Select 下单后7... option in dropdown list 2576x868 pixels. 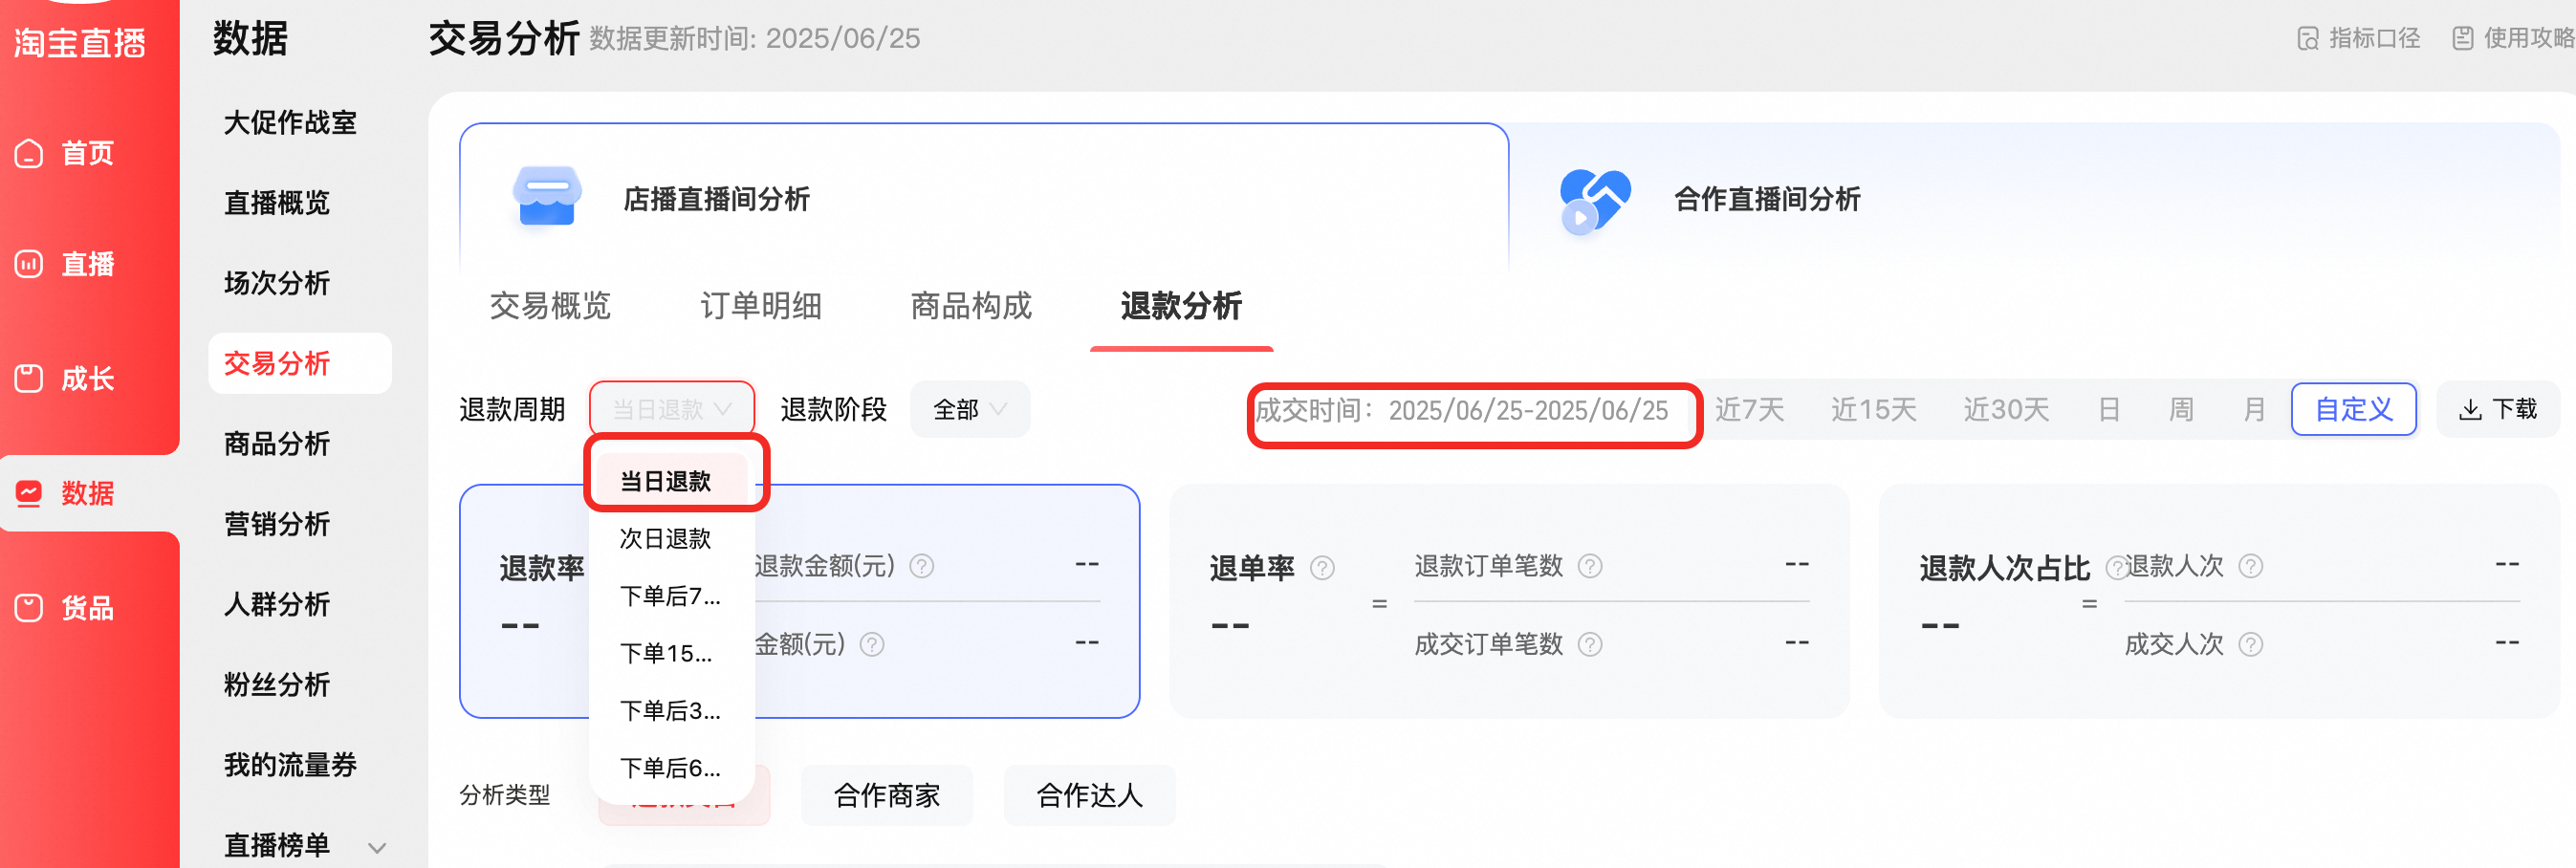672,597
